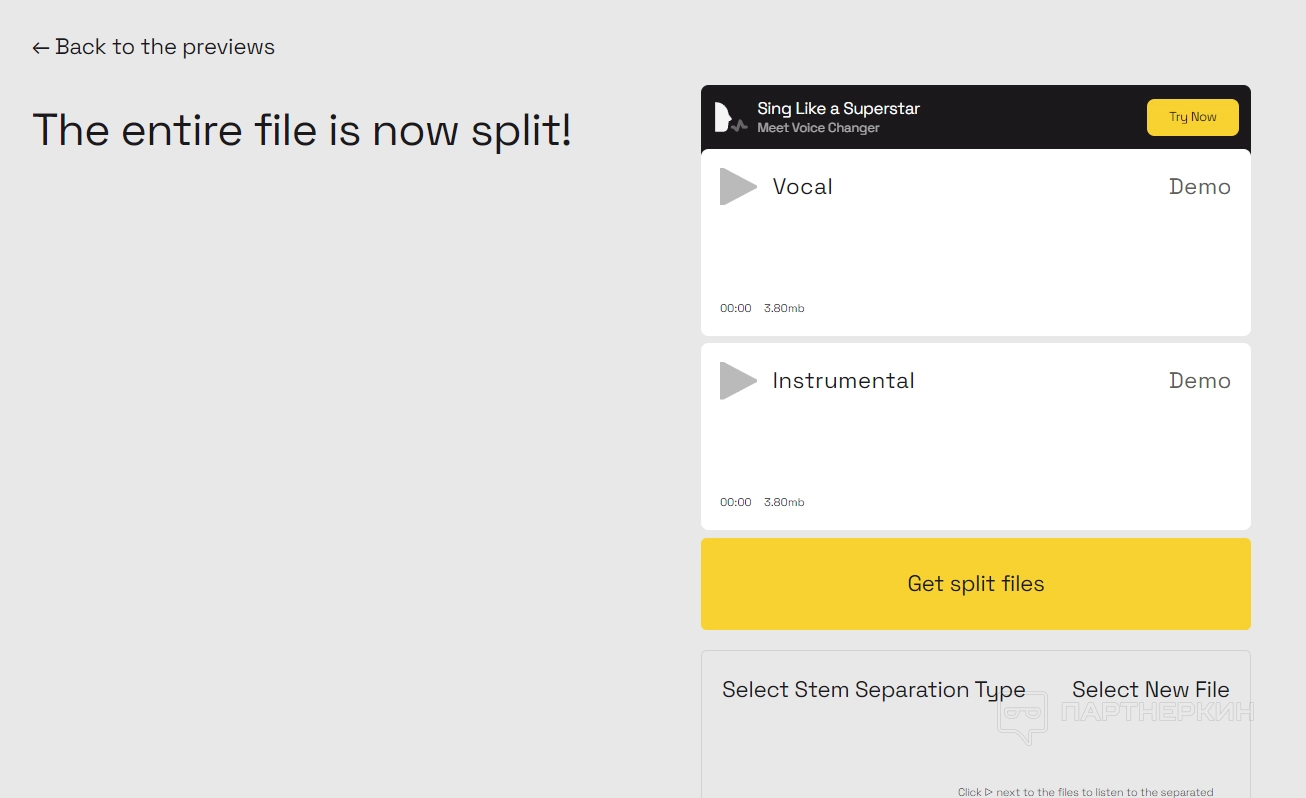
Task: Select the Vocal track name text
Action: (802, 187)
